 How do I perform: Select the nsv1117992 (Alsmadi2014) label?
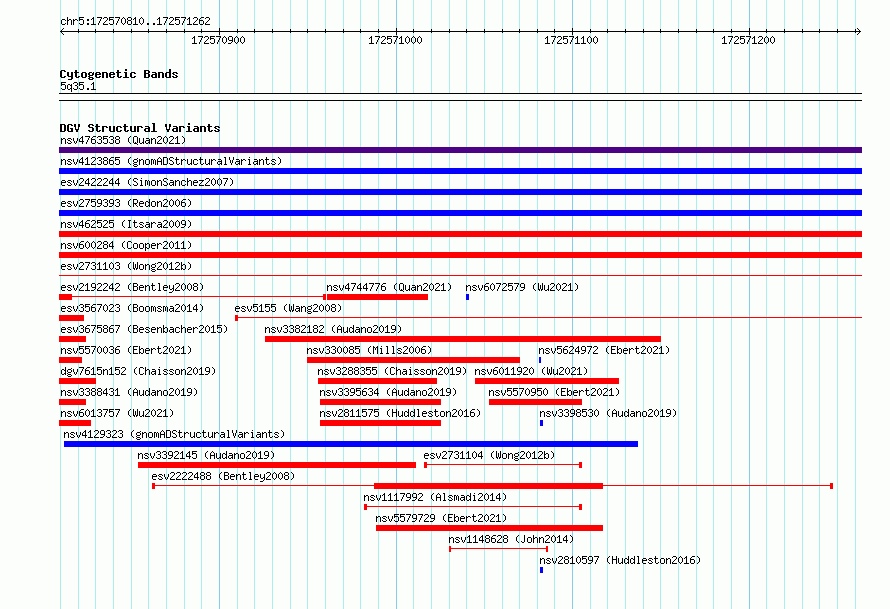tap(435, 497)
